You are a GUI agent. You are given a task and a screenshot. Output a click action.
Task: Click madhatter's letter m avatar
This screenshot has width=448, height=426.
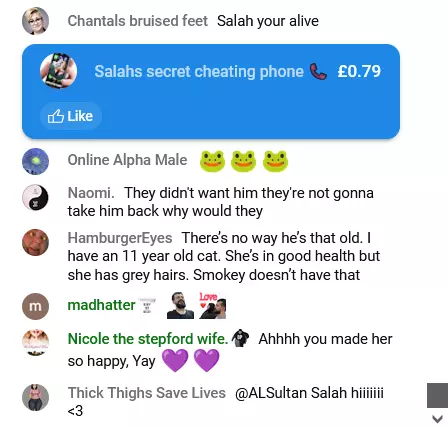tap(35, 306)
